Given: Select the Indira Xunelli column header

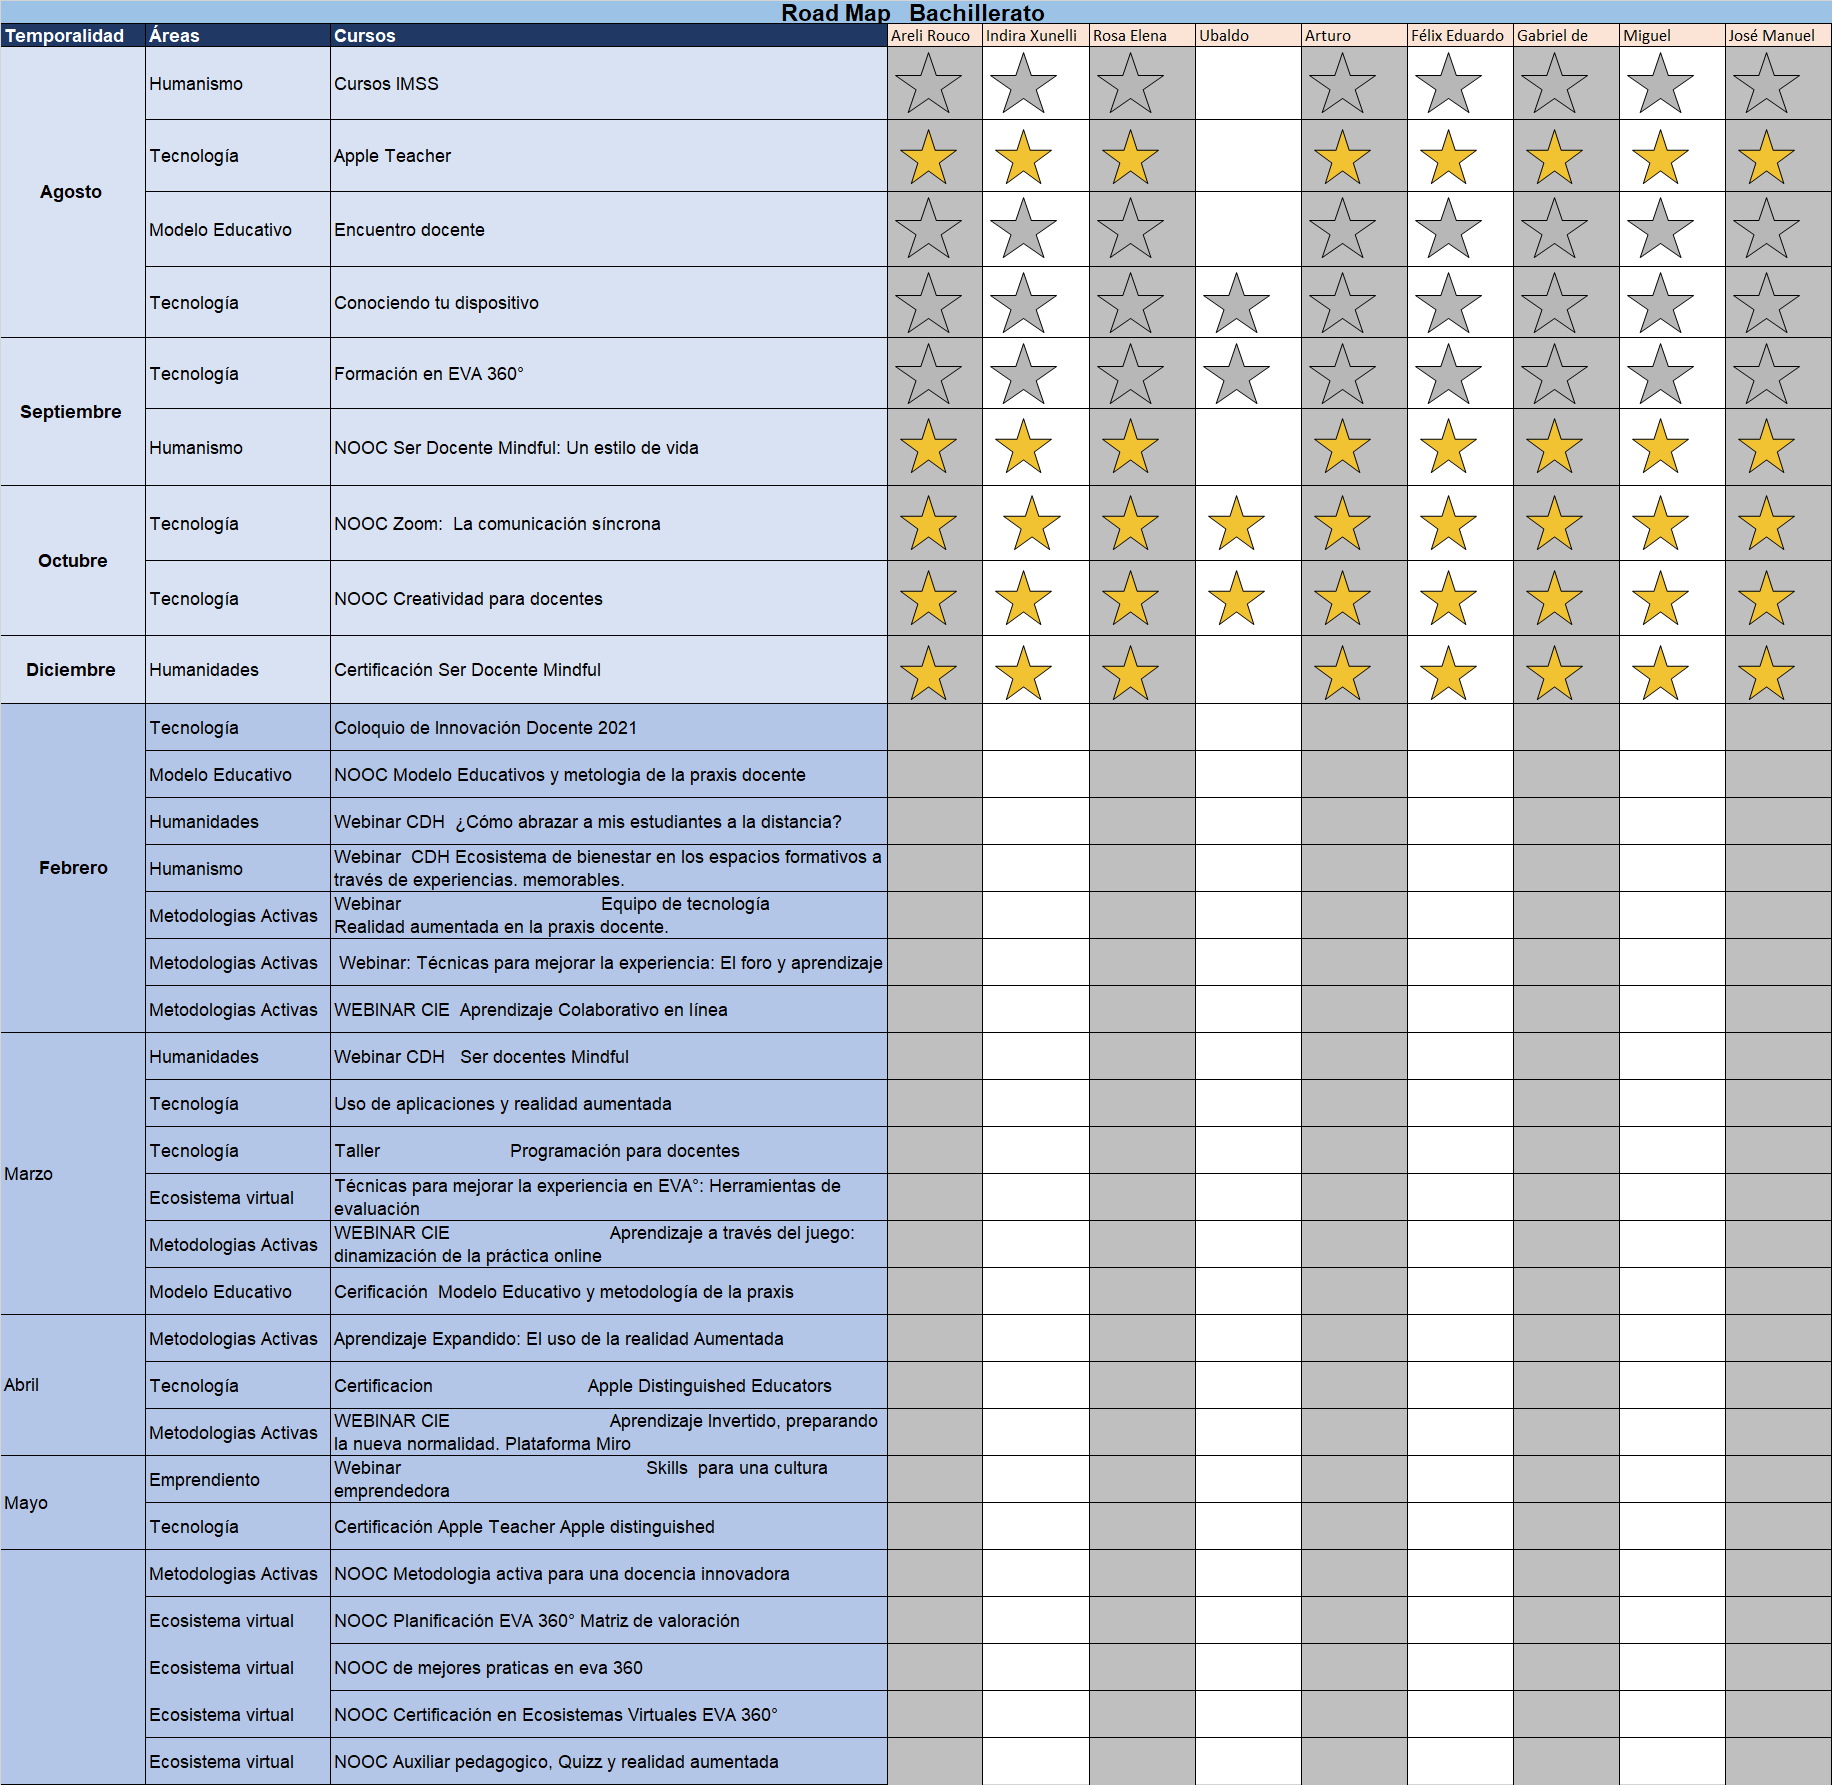Looking at the screenshot, I should coord(1036,35).
